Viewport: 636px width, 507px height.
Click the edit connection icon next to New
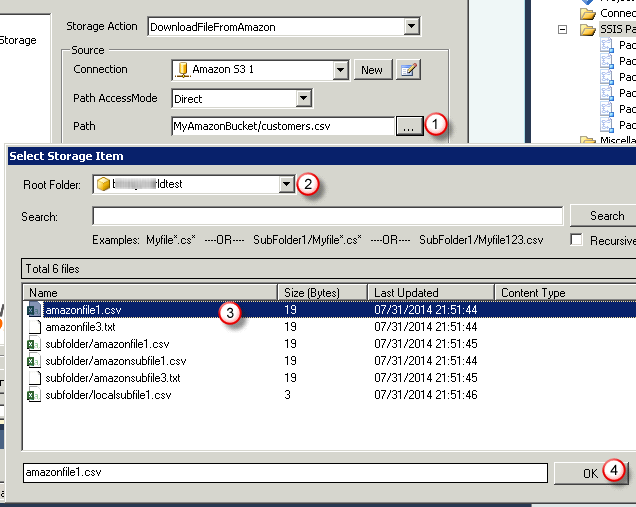[x=408, y=70]
